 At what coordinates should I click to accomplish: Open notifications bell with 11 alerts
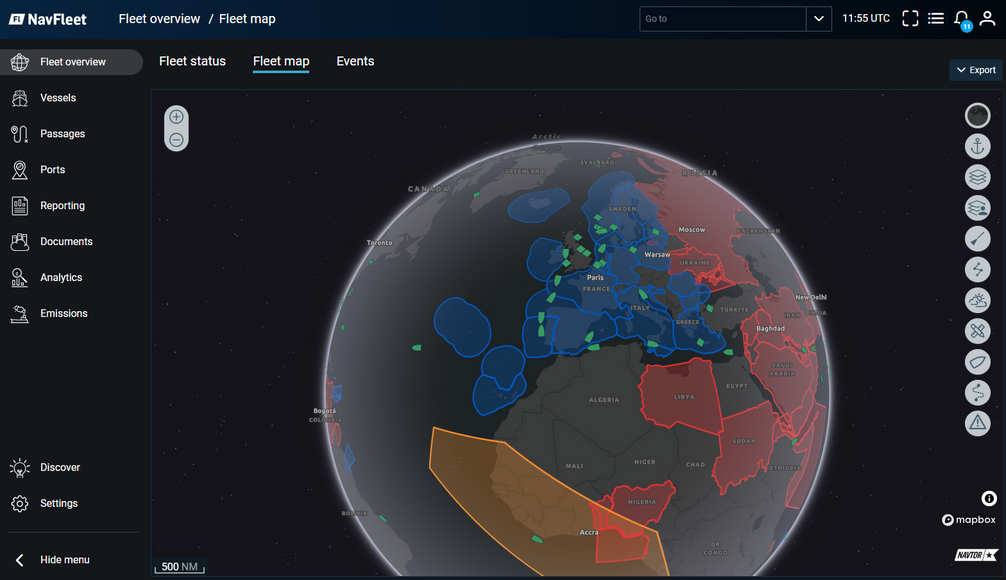[x=962, y=19]
